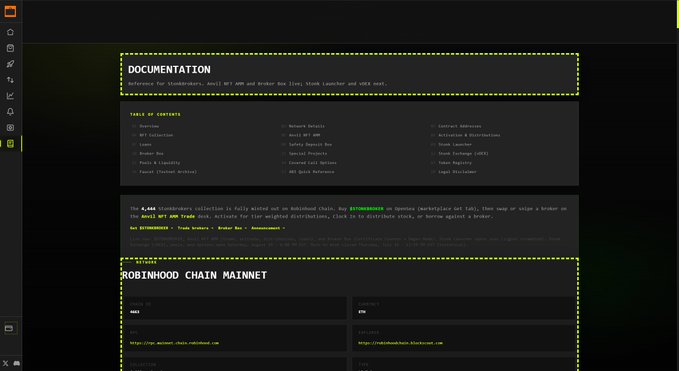Jump to Covered Call Options section
The width and height of the screenshot is (679, 371).
(x=313, y=162)
